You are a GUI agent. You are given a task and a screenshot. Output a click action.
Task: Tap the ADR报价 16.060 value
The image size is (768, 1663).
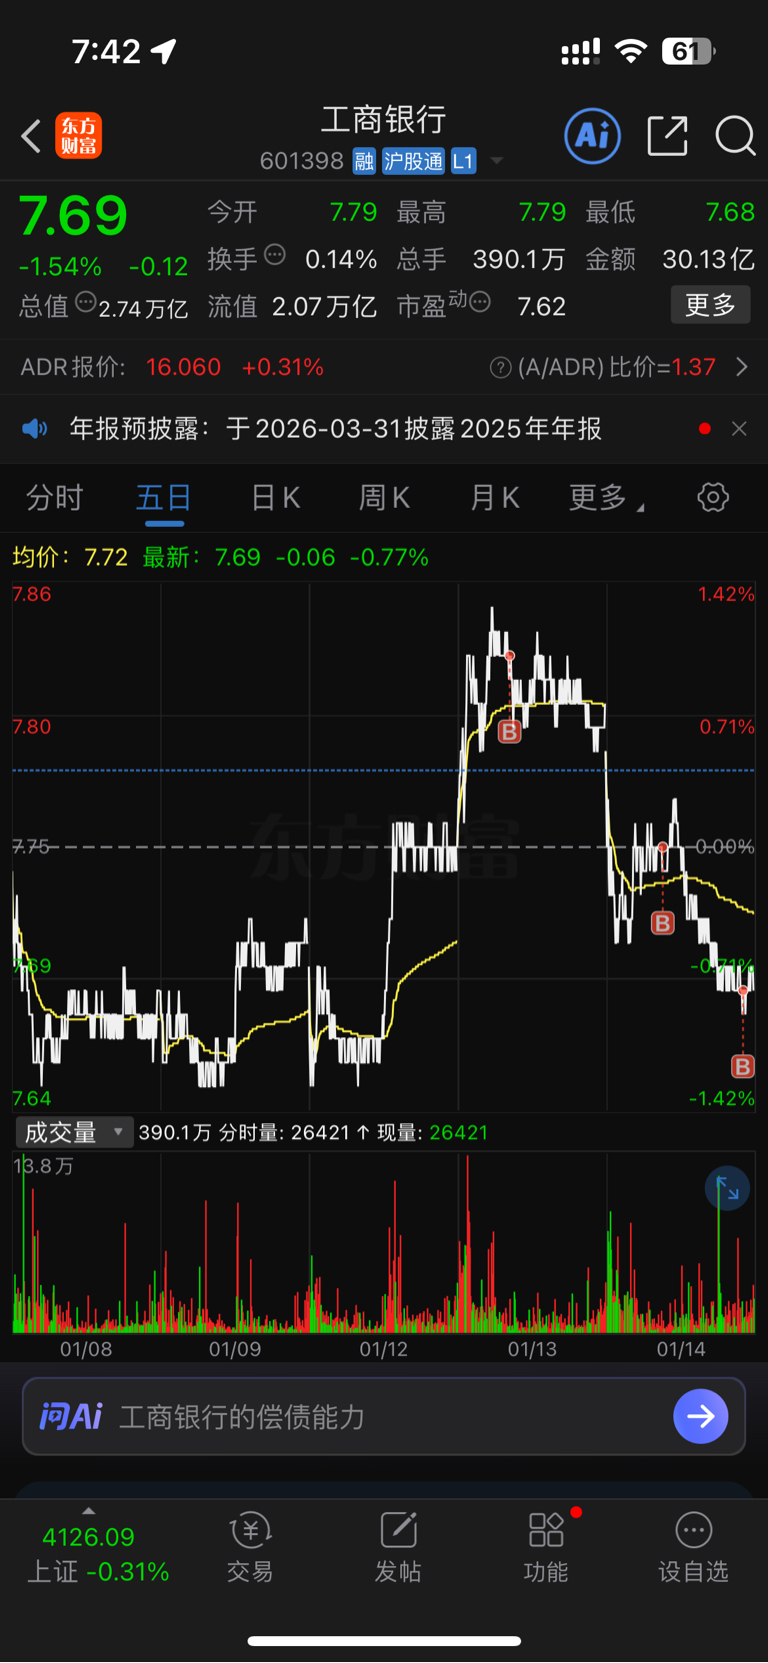click(x=183, y=367)
